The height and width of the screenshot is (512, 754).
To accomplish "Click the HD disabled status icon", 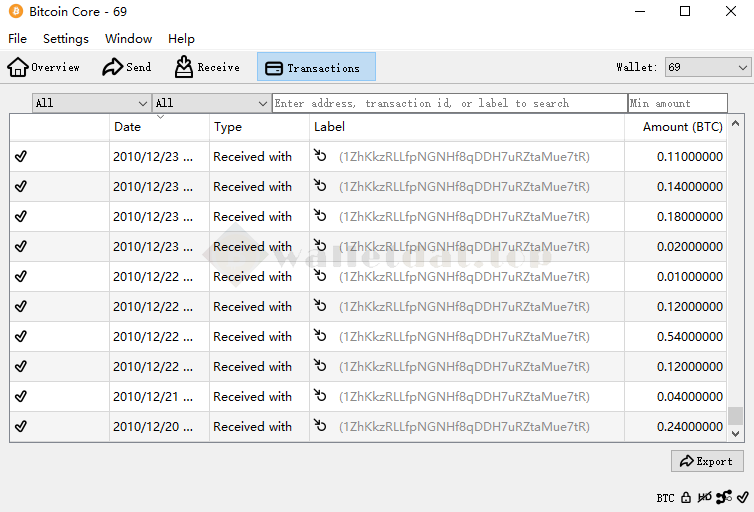I will coord(705,497).
